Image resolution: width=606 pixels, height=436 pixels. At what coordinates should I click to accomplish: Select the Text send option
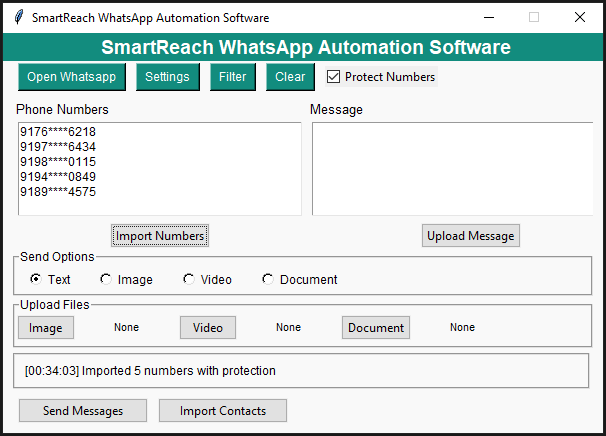click(x=36, y=279)
